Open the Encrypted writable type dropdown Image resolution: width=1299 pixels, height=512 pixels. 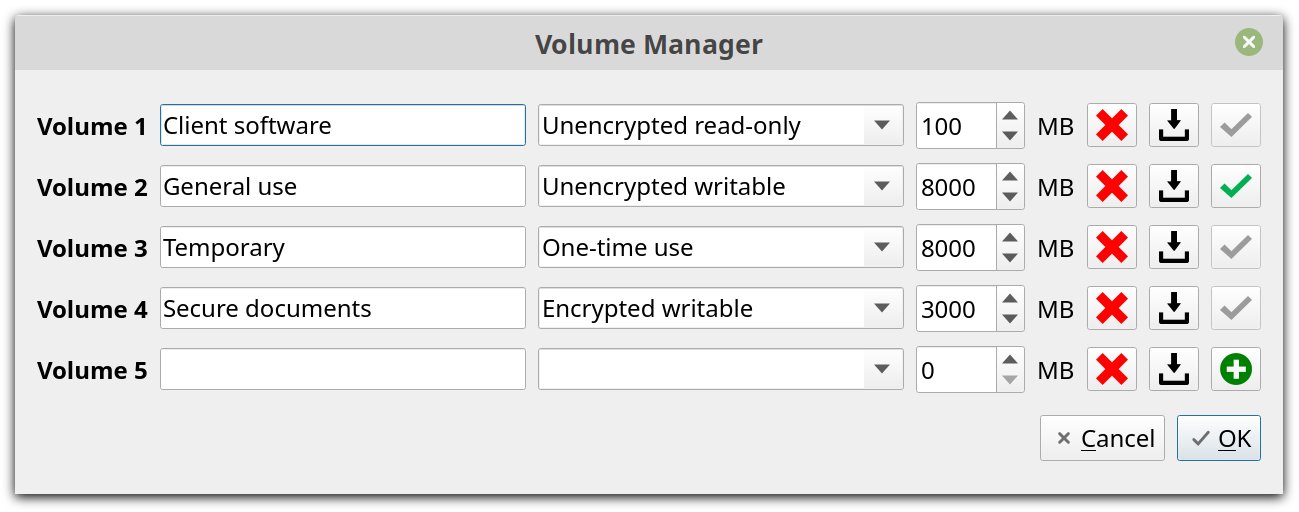(720, 309)
